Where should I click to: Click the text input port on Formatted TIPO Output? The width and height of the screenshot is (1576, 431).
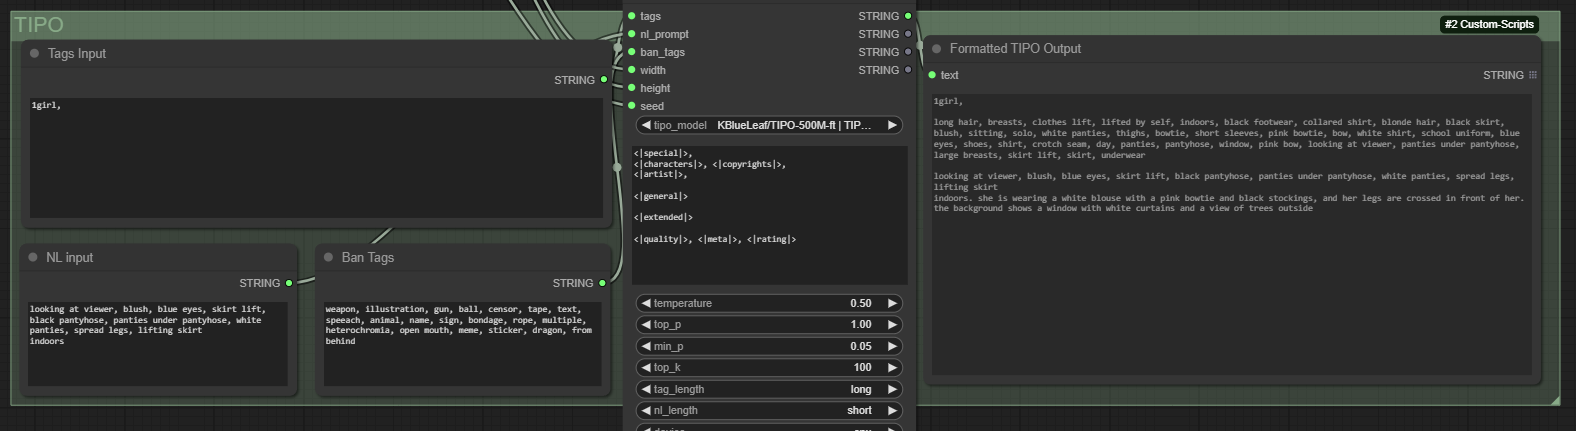(x=932, y=75)
